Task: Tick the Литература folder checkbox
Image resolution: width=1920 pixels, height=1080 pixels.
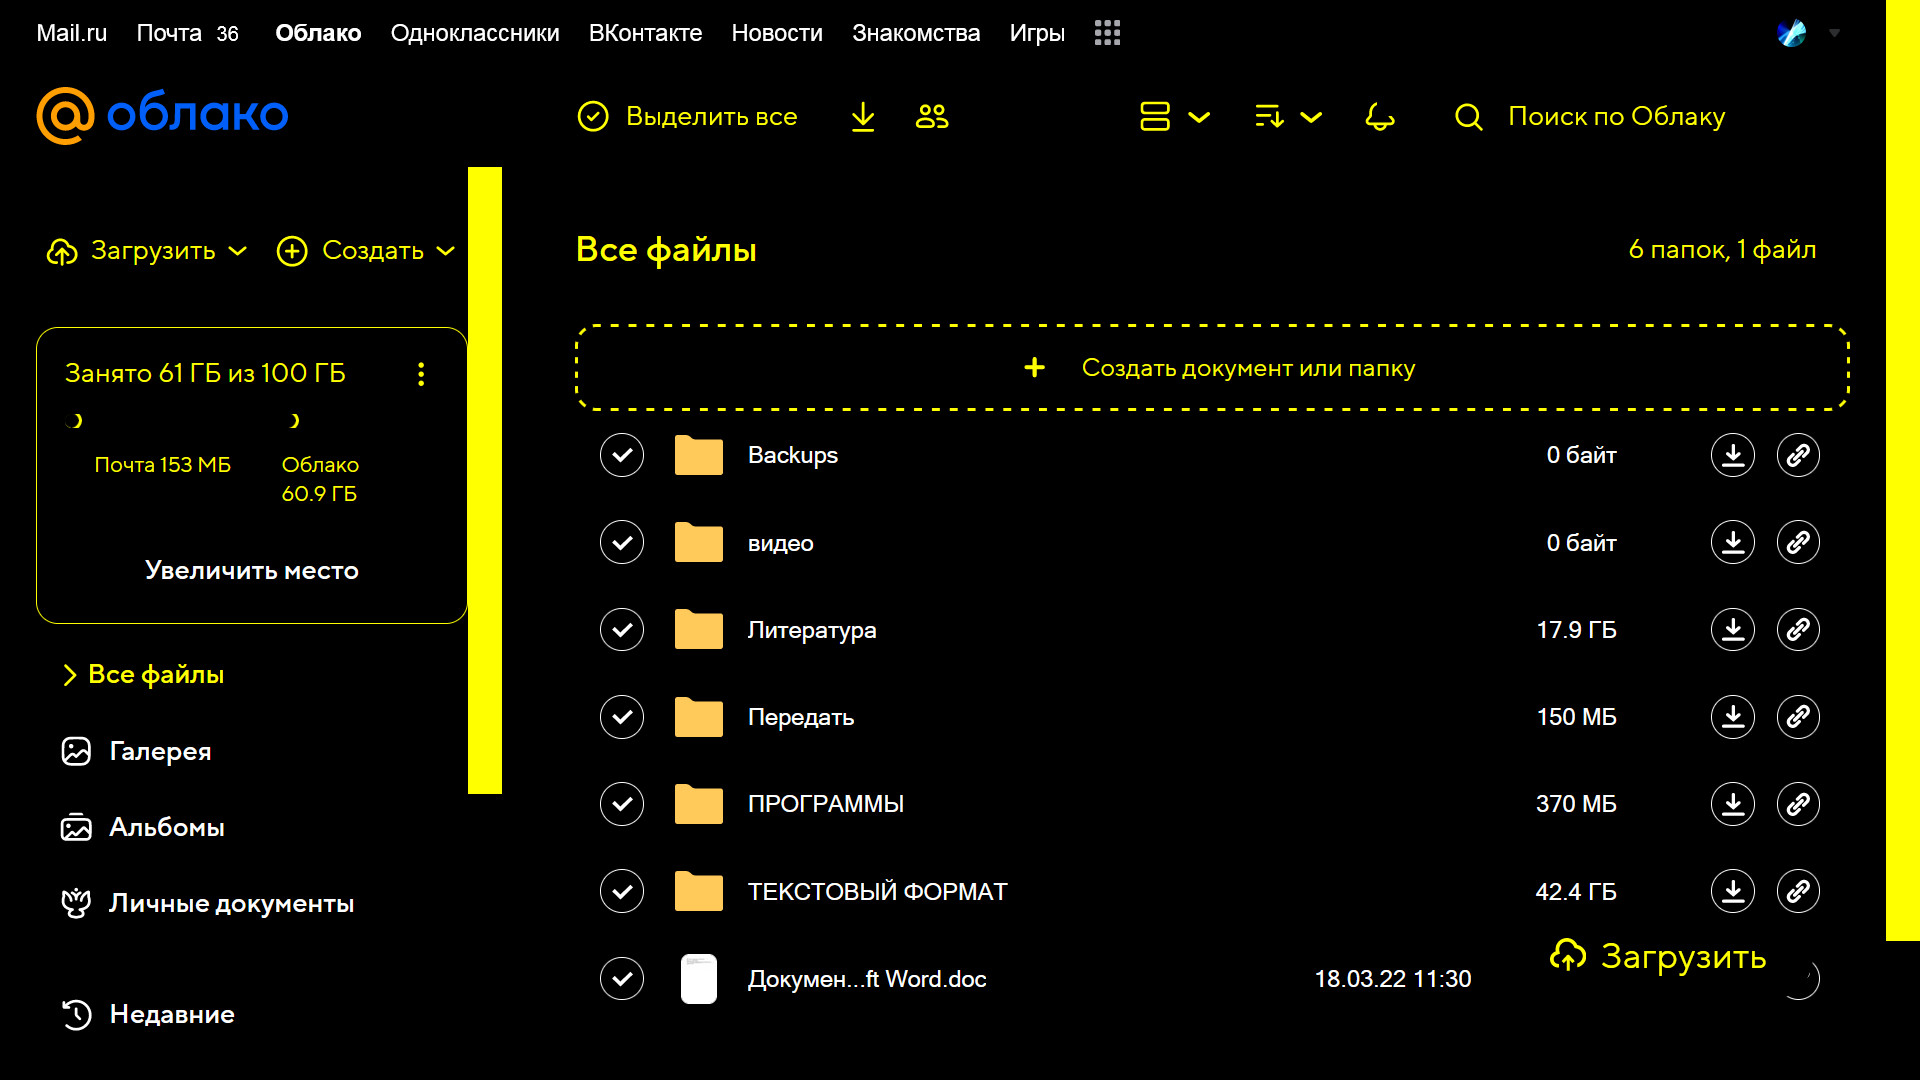Action: (x=622, y=629)
